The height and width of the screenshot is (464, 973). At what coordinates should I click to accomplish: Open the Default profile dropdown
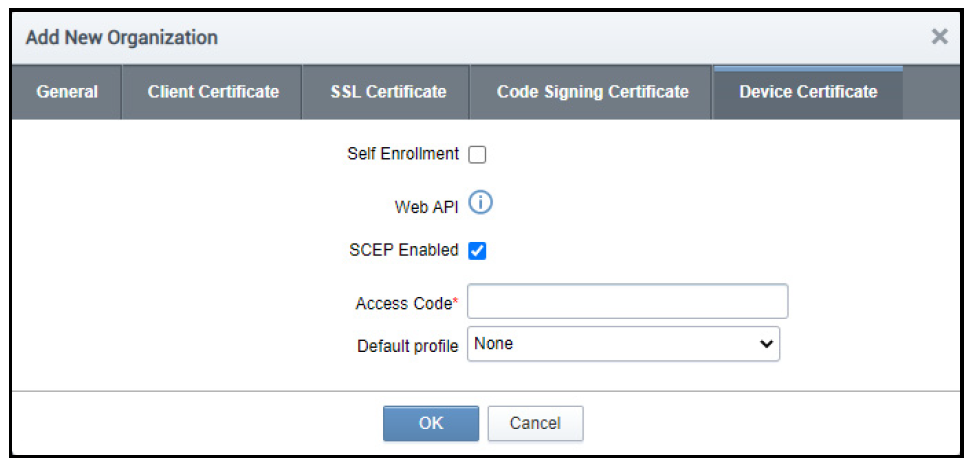623,344
